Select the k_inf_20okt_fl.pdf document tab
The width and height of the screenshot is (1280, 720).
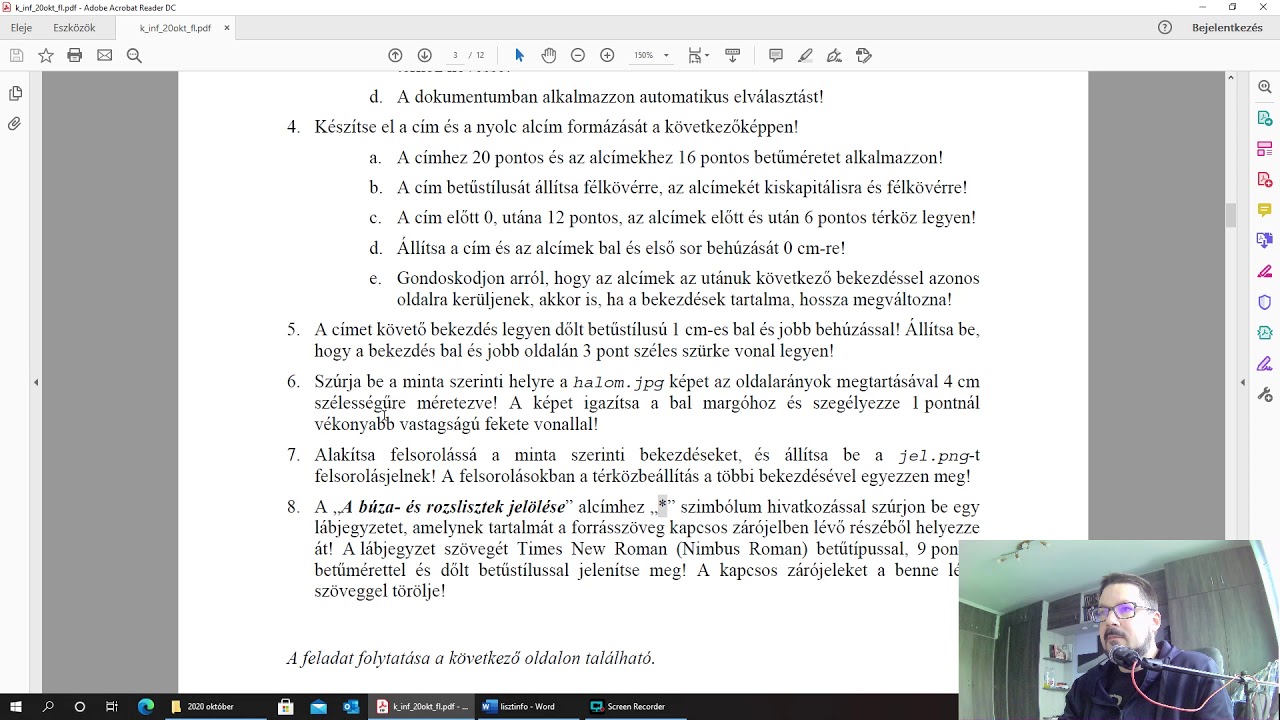[x=175, y=28]
